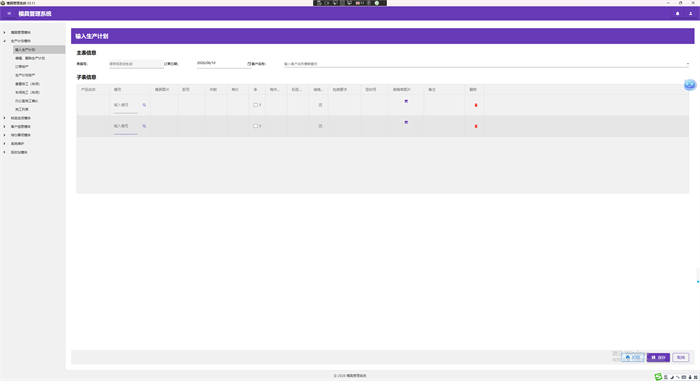
Task: Expand the 客户信息模块 sidebar module arrow
Action: click(4, 126)
